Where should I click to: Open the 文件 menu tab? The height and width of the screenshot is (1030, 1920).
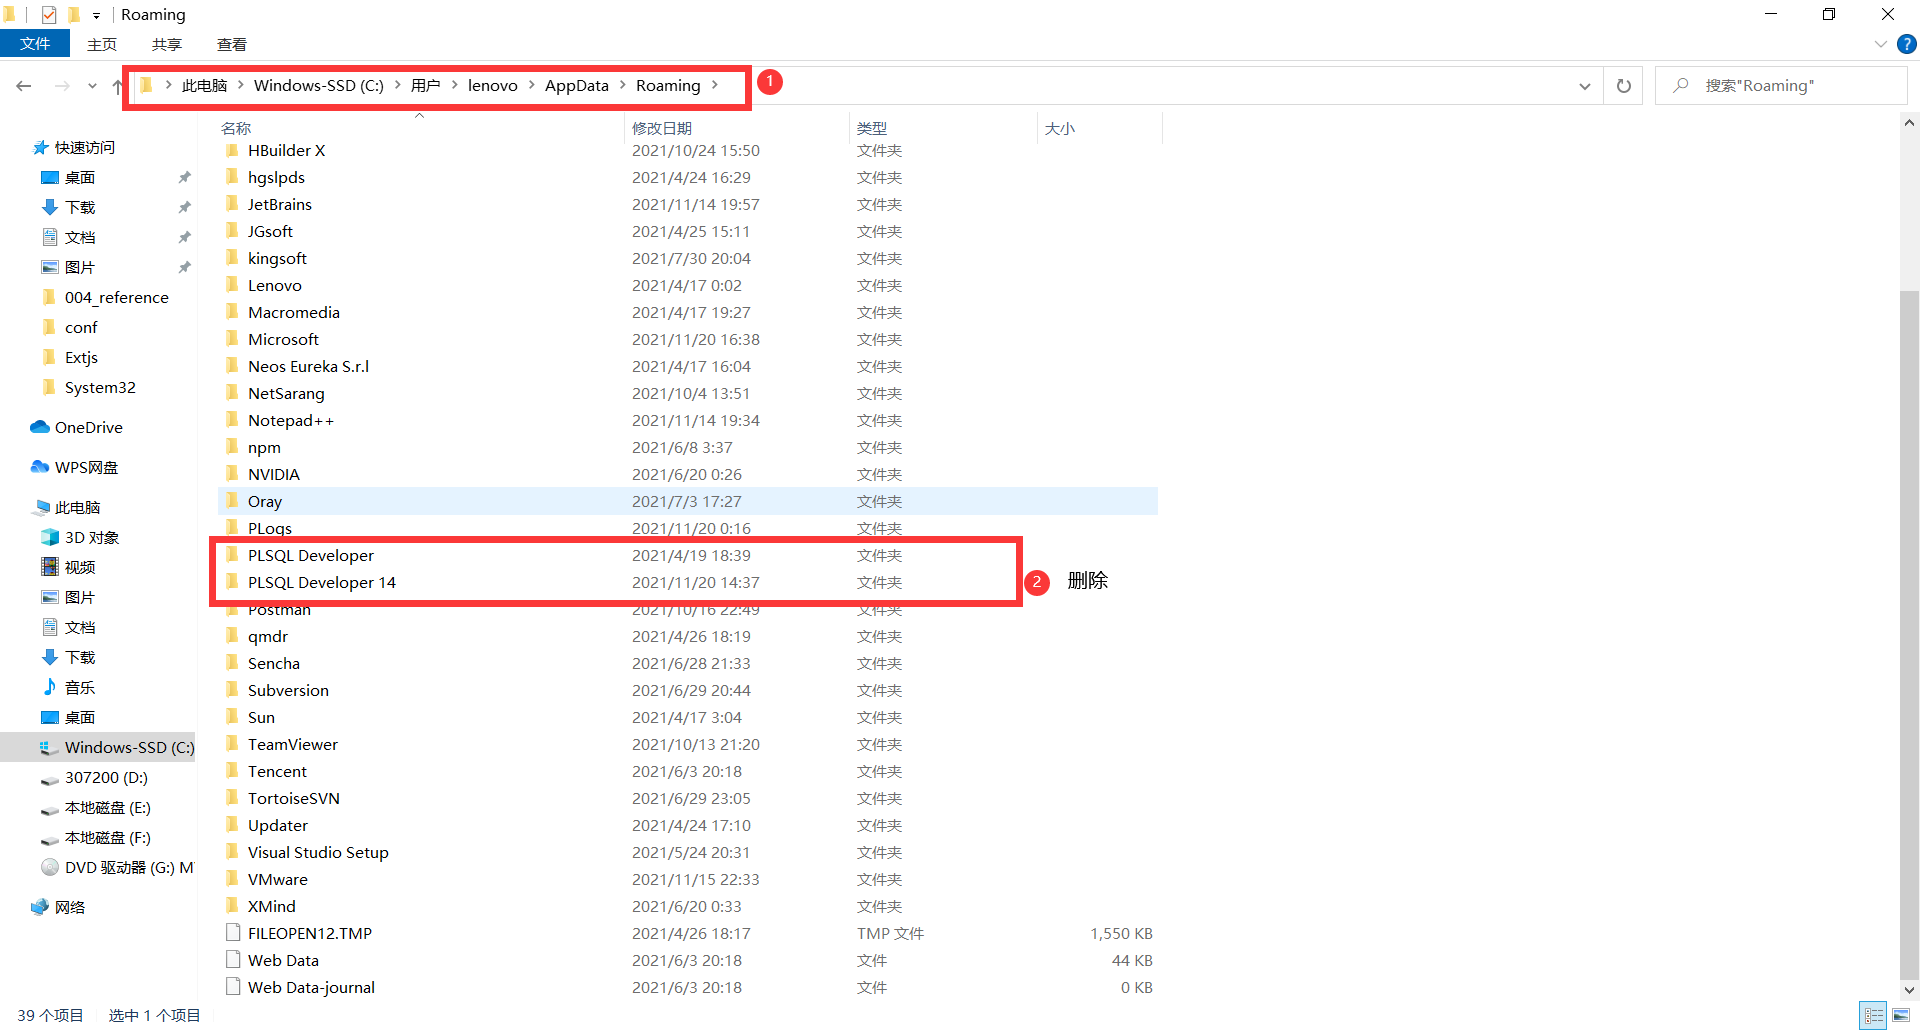tap(35, 44)
